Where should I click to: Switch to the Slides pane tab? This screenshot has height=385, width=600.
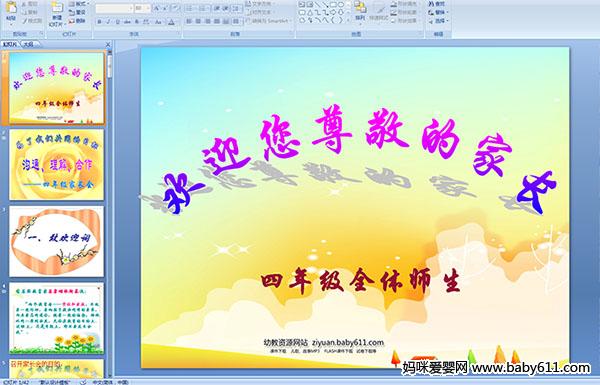click(x=10, y=44)
